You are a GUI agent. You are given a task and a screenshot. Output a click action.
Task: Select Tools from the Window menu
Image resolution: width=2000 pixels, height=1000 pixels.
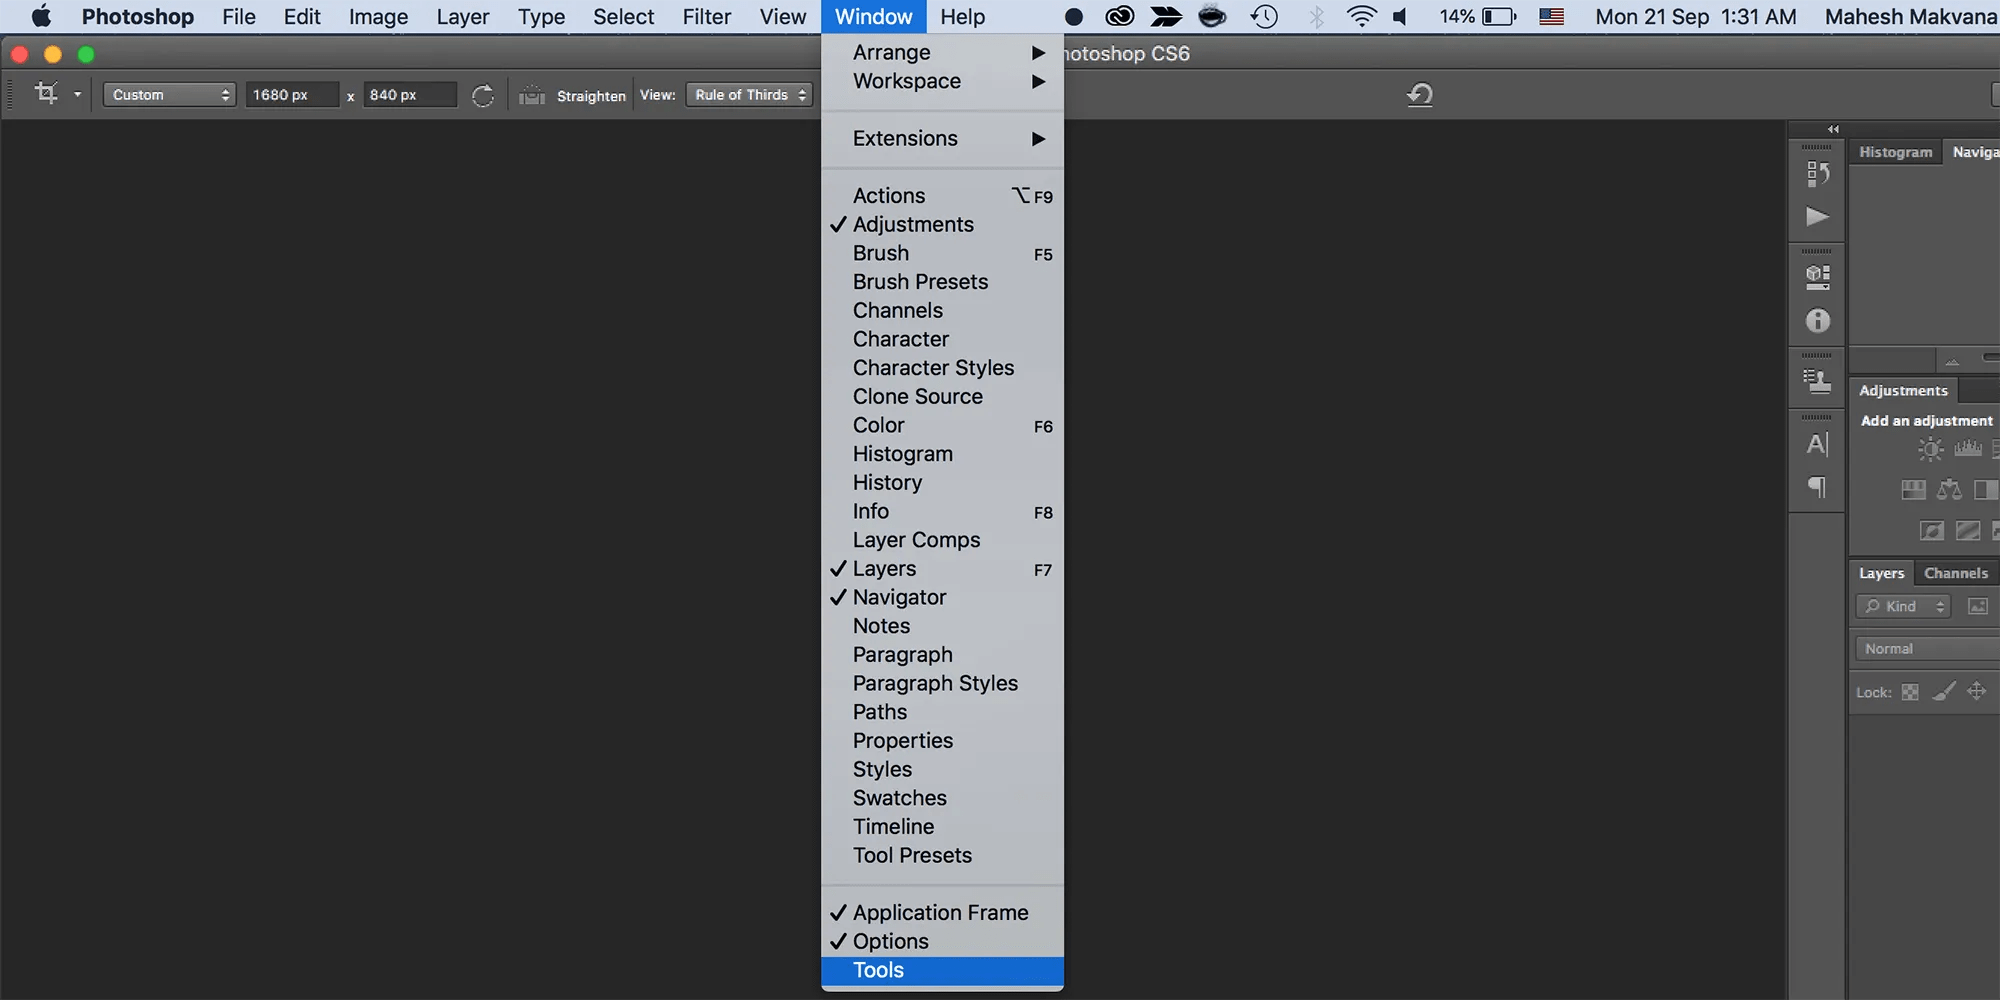click(877, 969)
